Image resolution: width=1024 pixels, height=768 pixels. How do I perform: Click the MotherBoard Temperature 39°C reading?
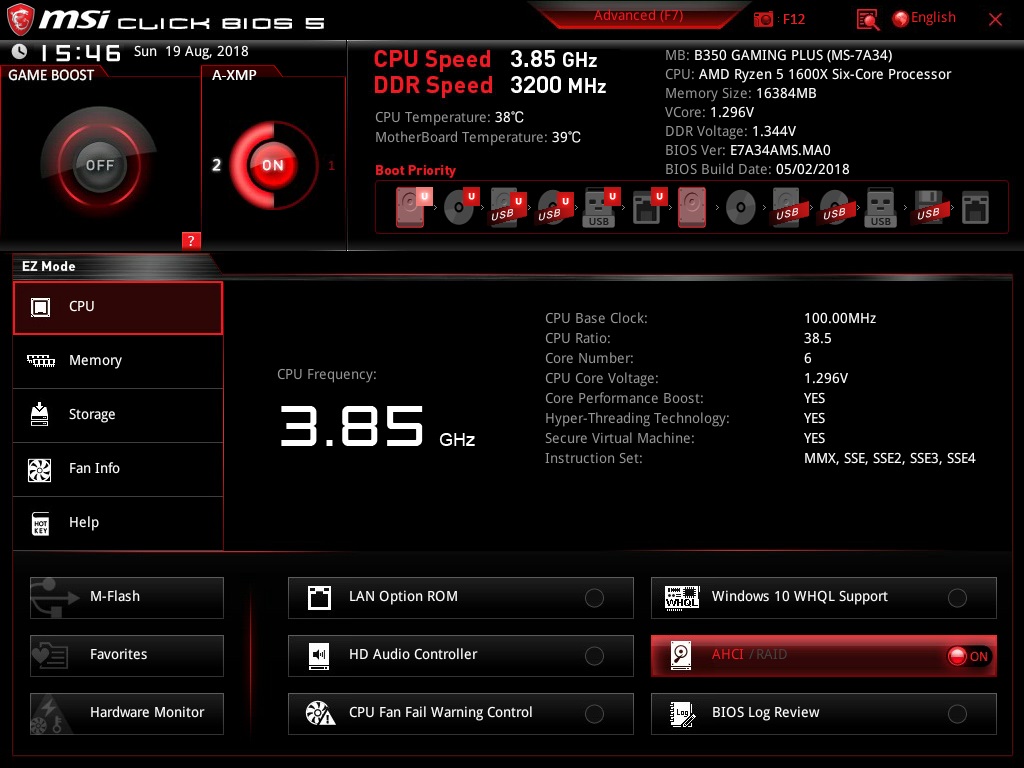pyautogui.click(x=477, y=137)
